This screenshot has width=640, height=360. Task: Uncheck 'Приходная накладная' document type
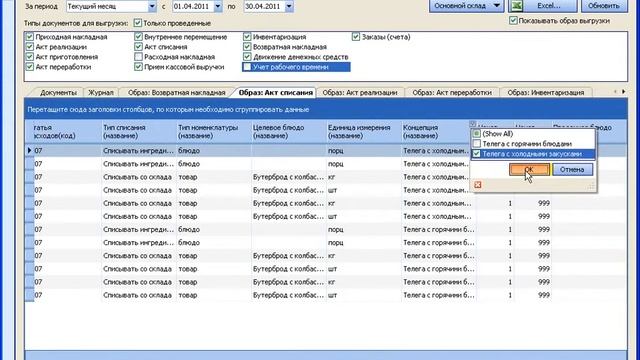[29, 37]
